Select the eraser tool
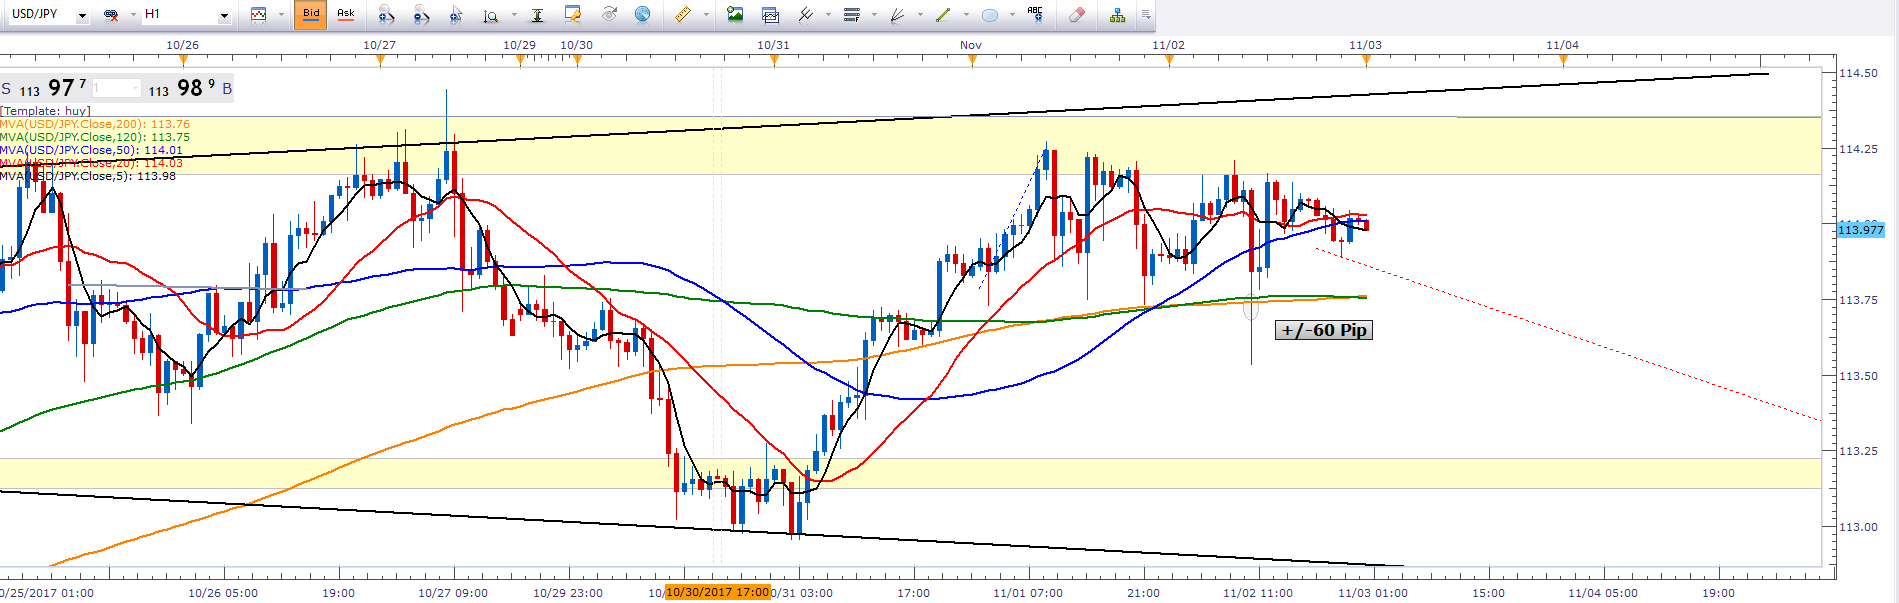1899x603 pixels. click(1076, 14)
